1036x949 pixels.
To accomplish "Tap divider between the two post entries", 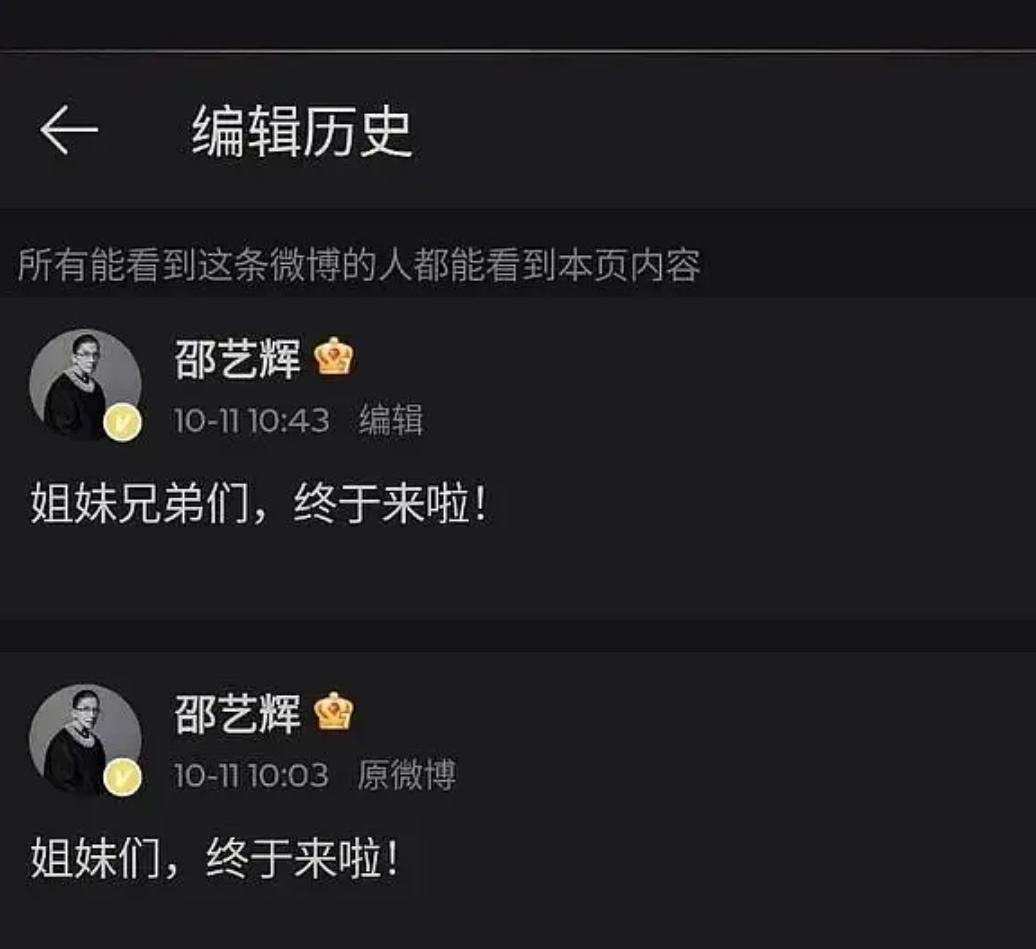I will click(518, 636).
